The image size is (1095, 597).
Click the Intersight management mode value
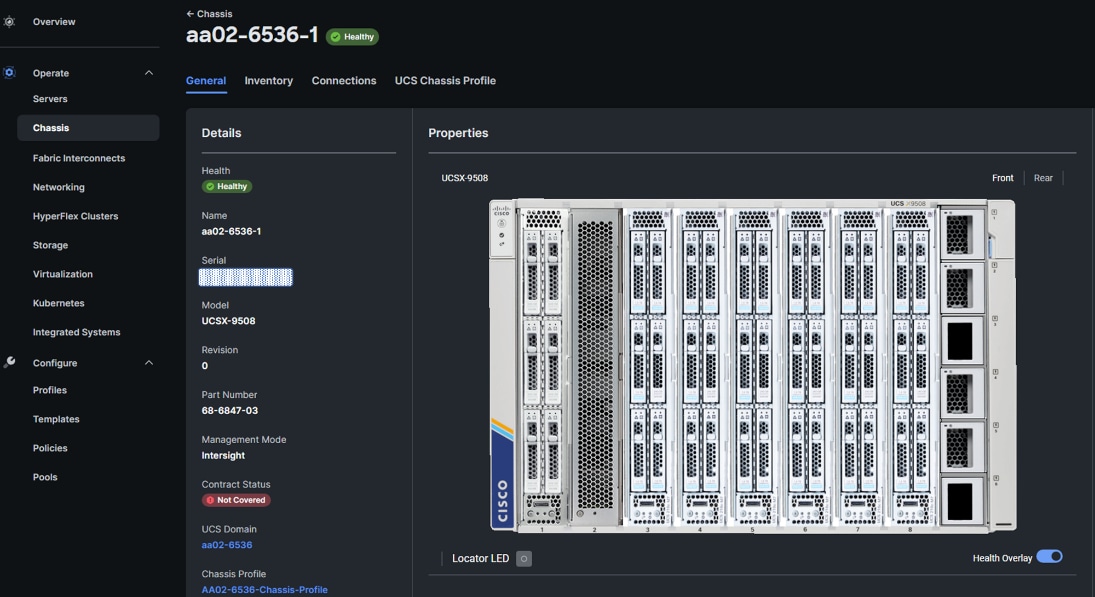point(223,455)
